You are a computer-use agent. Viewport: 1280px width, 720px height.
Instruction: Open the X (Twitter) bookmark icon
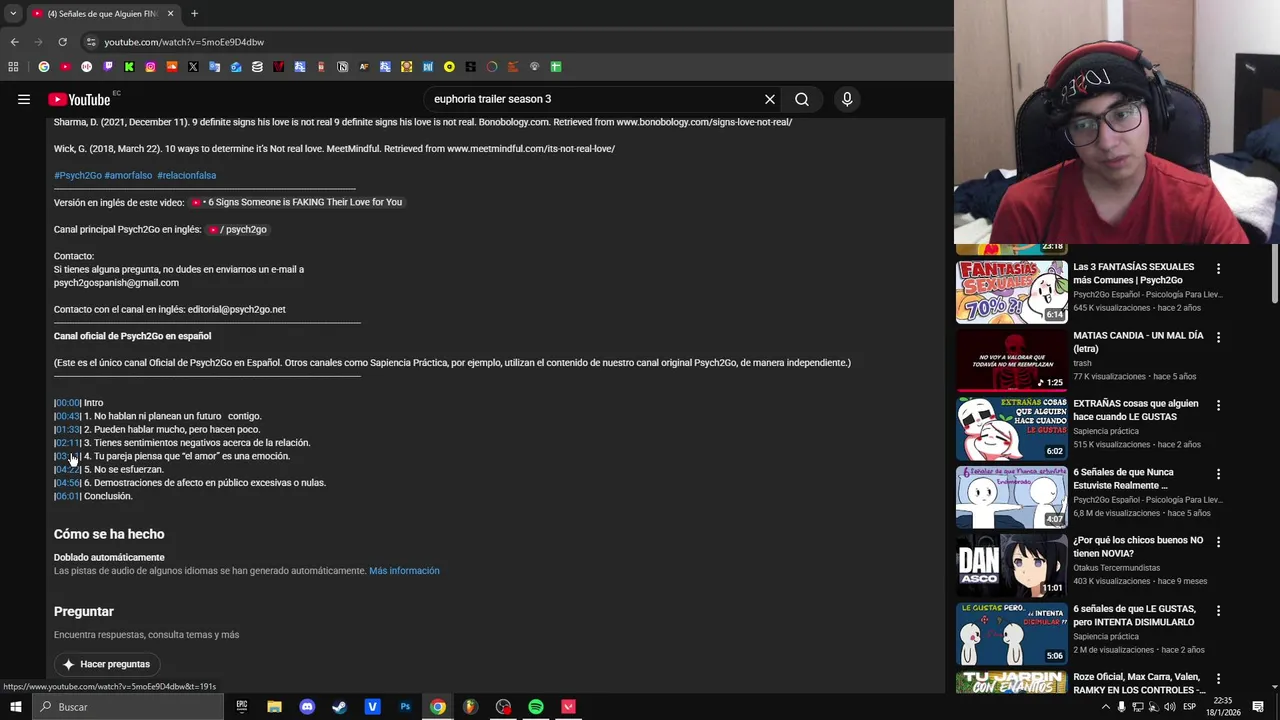click(193, 67)
